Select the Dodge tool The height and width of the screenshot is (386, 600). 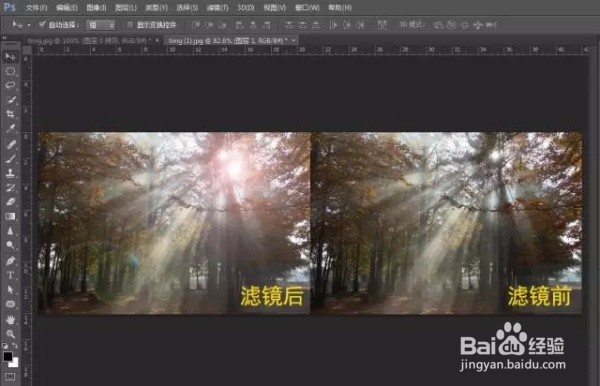pos(10,245)
